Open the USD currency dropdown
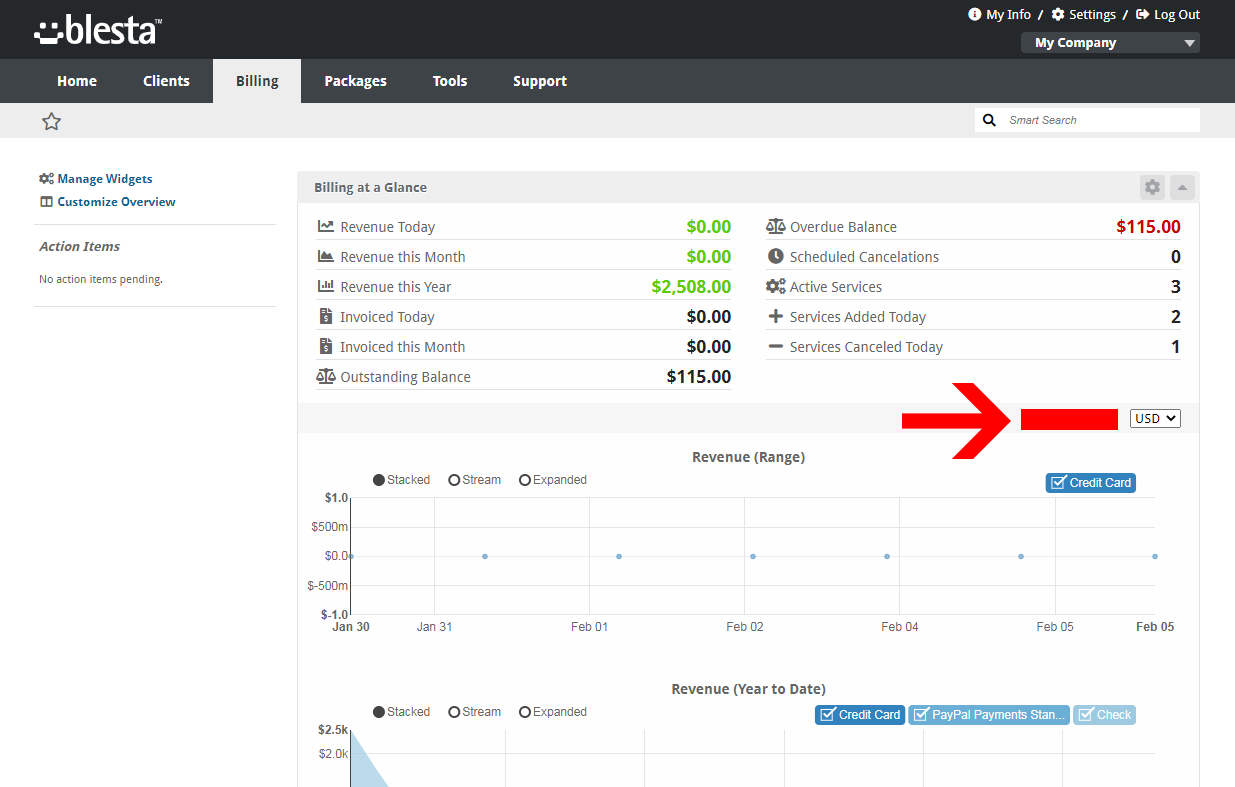 point(1155,419)
